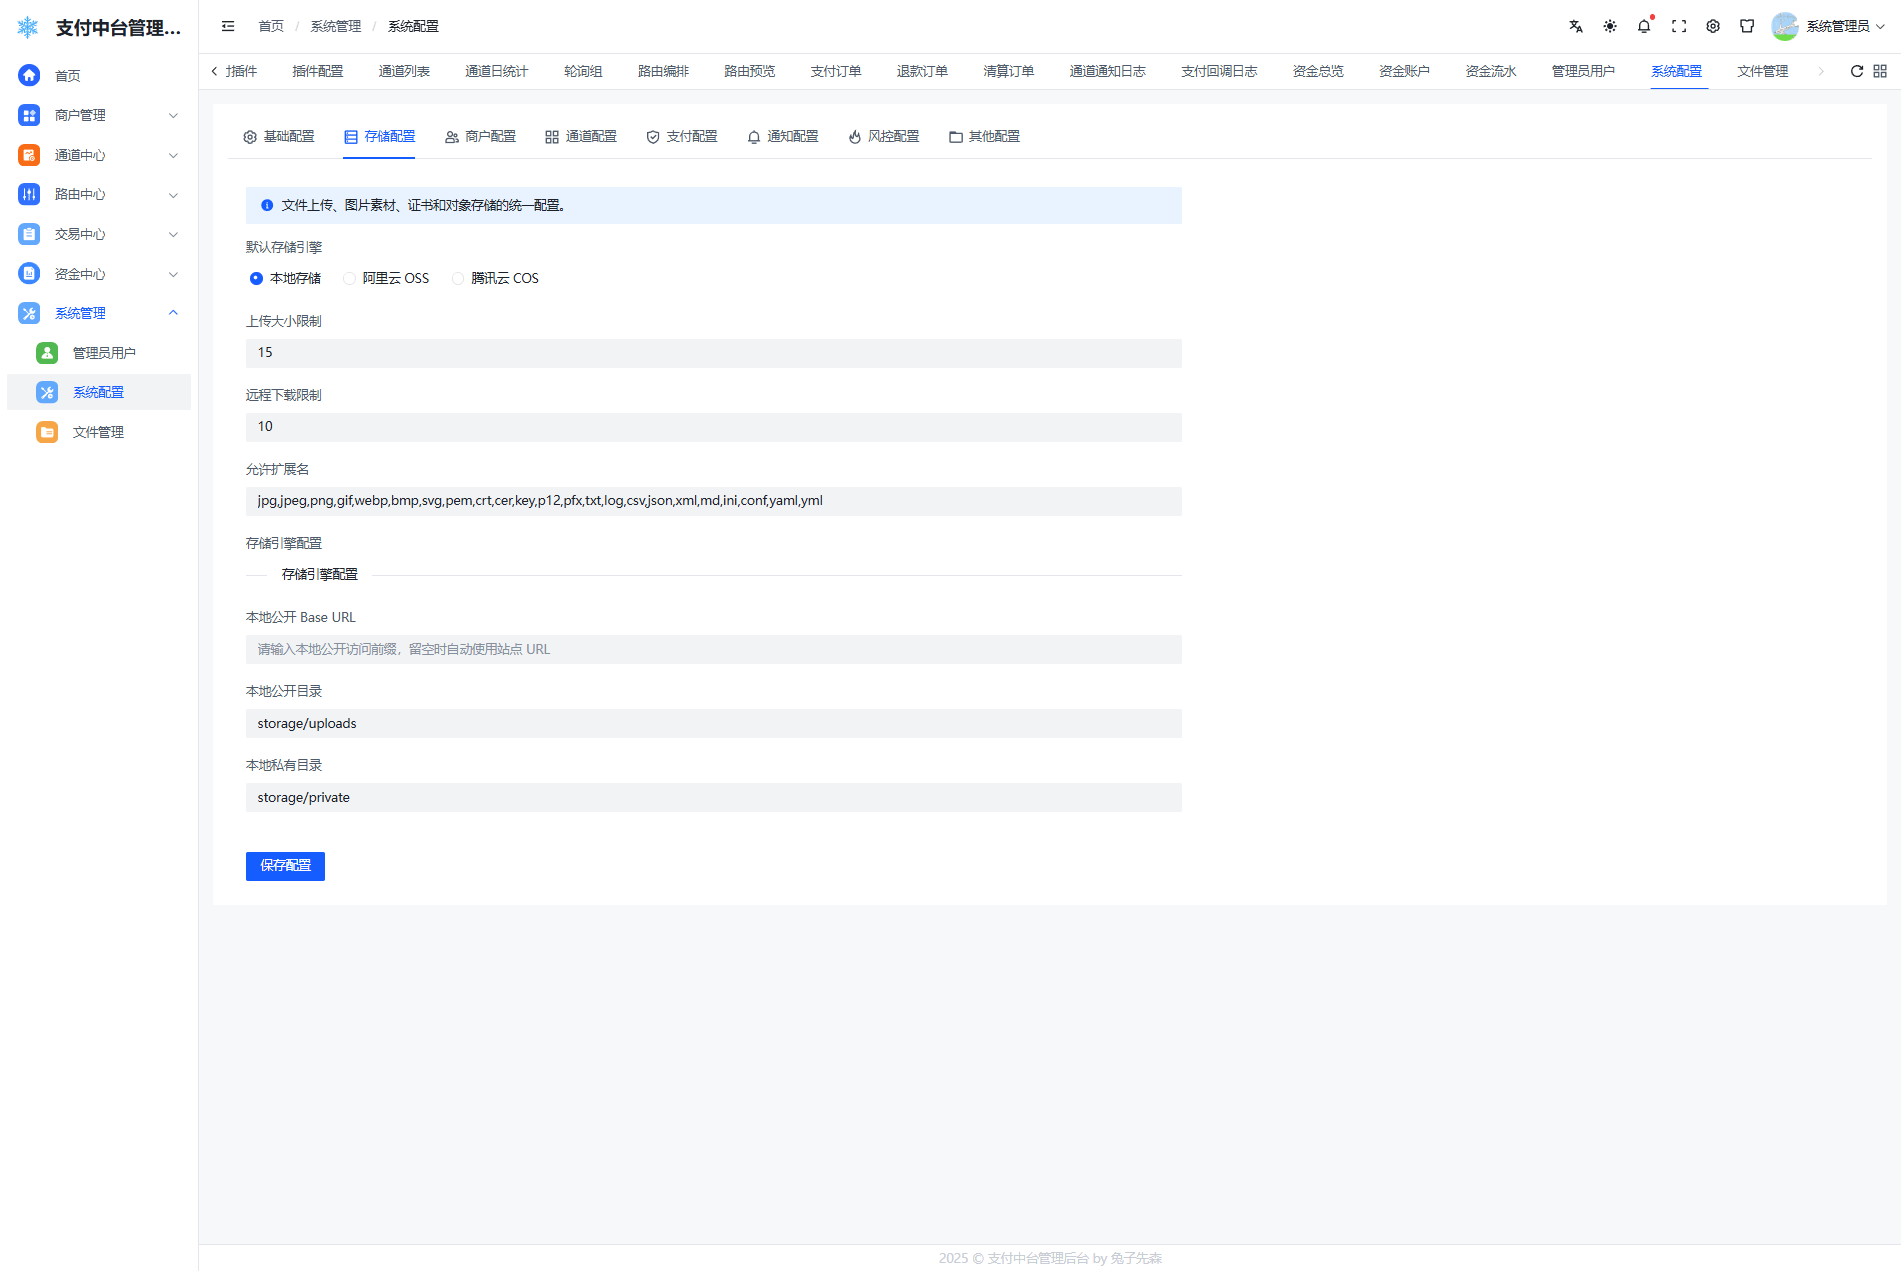This screenshot has width=1901, height=1271.
Task: Open the 系统管理员 user dropdown
Action: point(1830,27)
